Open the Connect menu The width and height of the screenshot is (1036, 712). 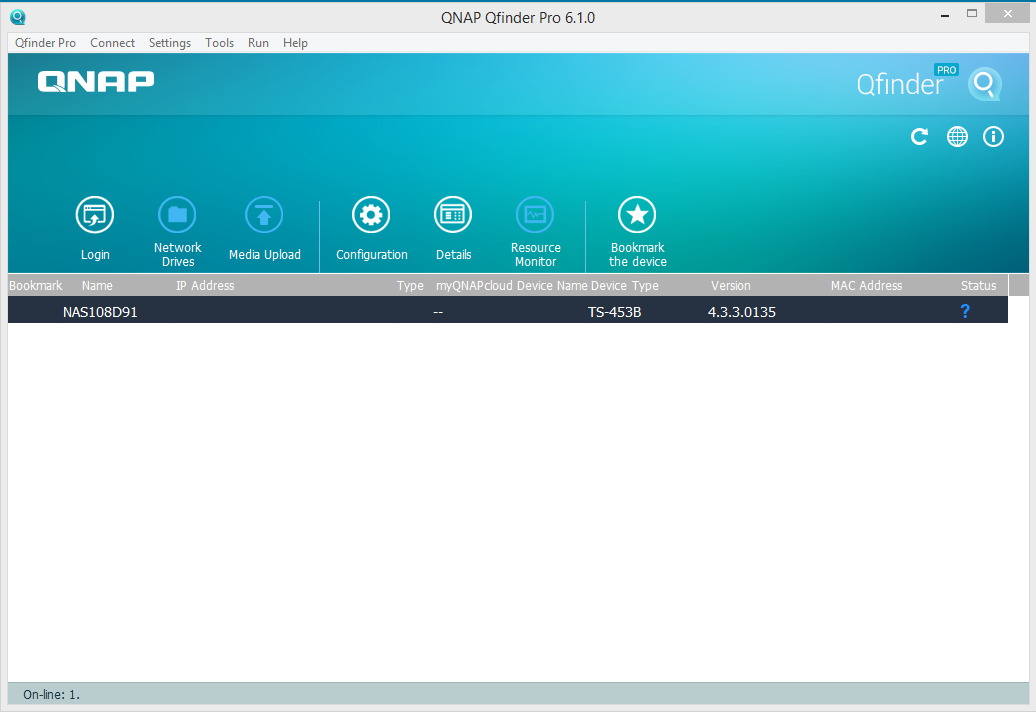pyautogui.click(x=112, y=43)
